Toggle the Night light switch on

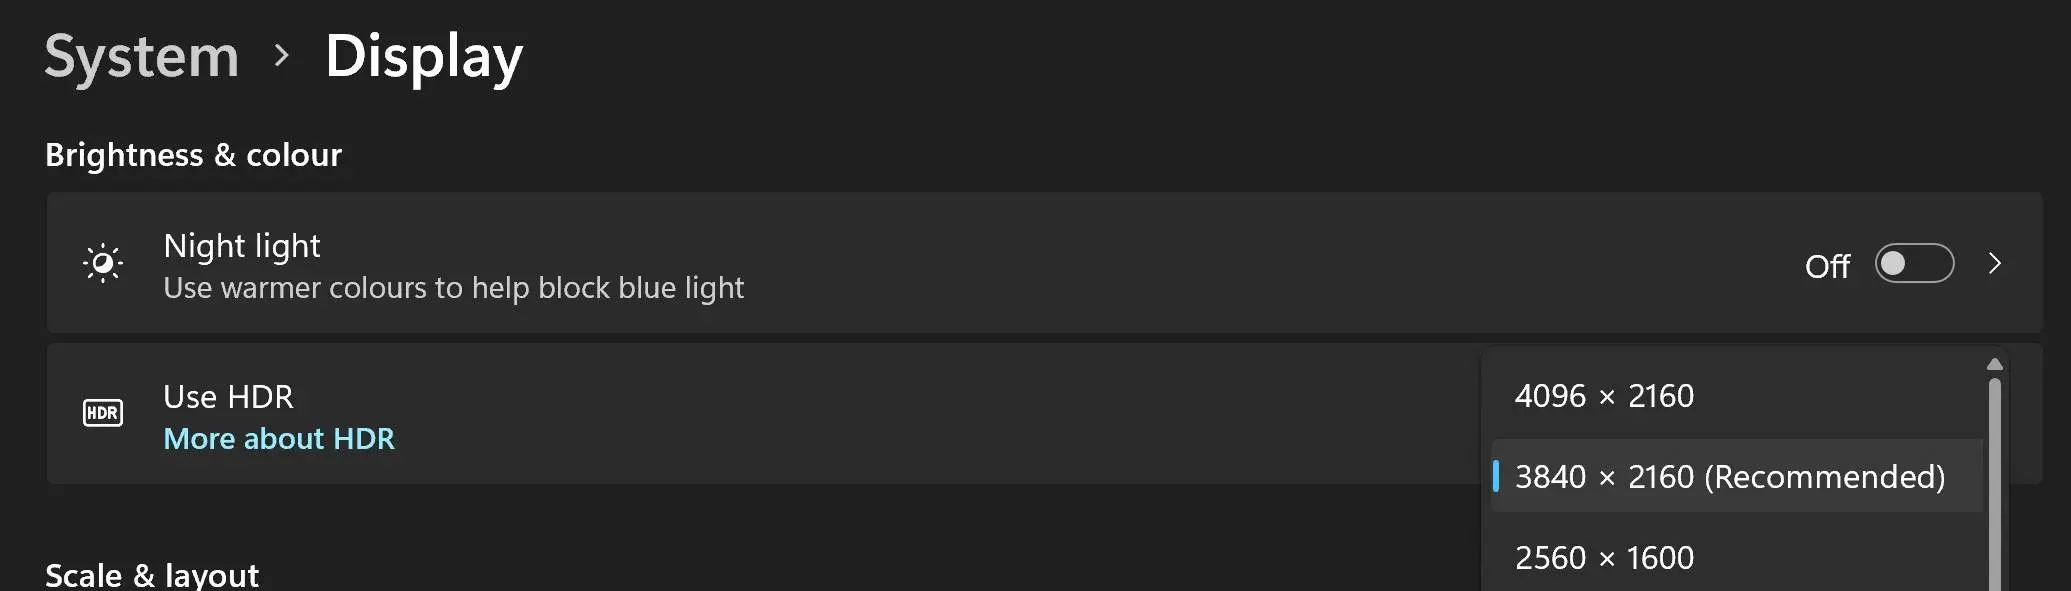click(x=1914, y=263)
